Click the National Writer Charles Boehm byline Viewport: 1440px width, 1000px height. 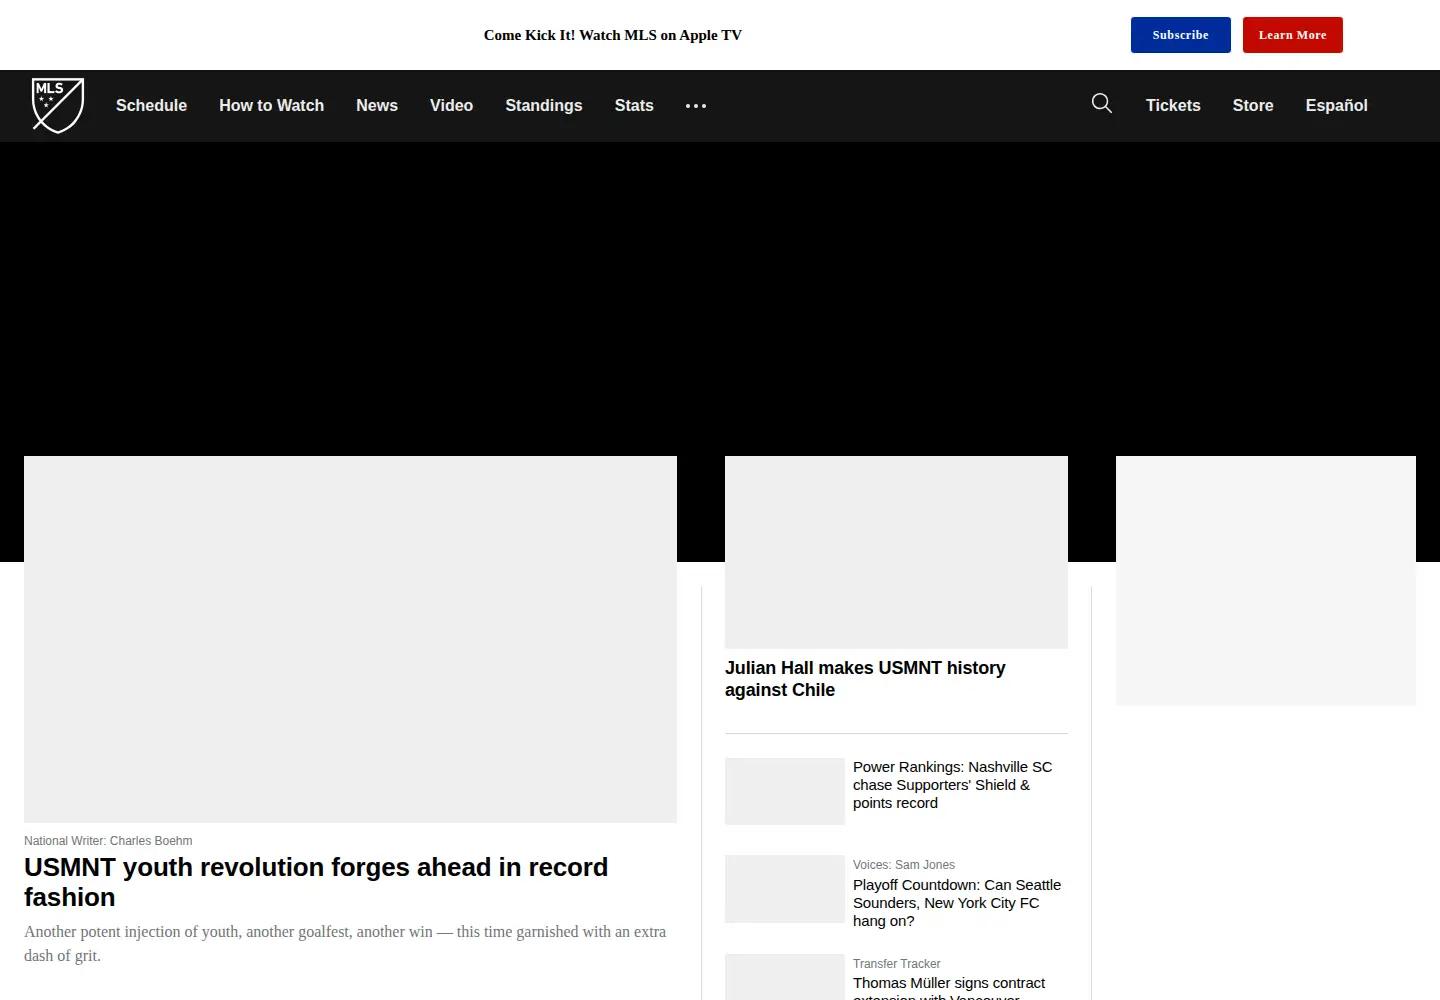click(108, 841)
